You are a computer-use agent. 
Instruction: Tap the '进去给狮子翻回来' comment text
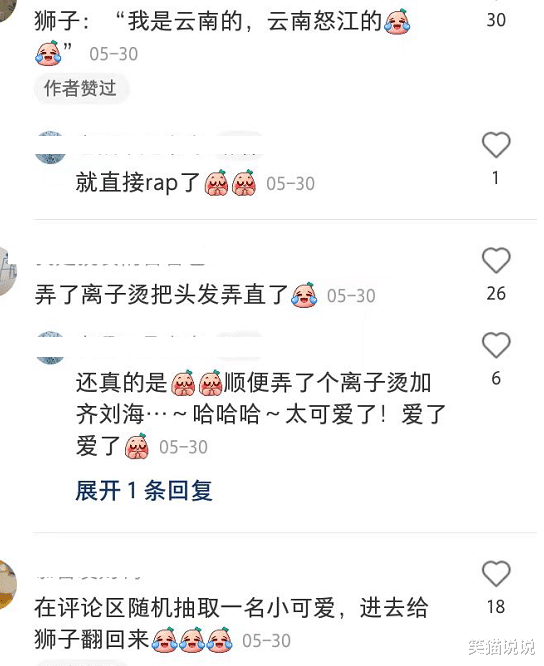pyautogui.click(x=231, y=624)
